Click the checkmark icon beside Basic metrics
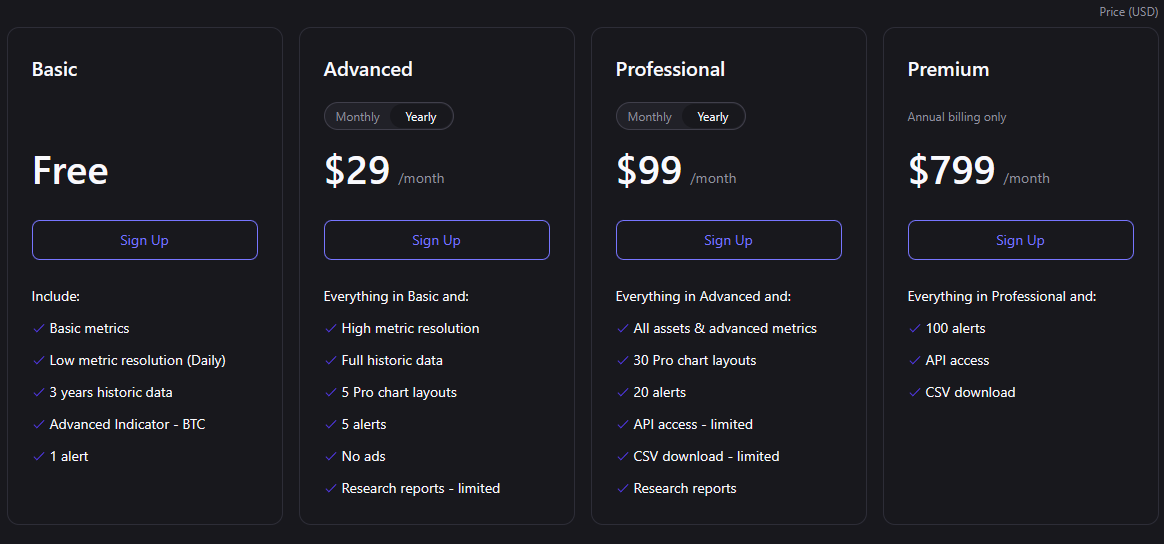The image size is (1164, 544). [38, 328]
